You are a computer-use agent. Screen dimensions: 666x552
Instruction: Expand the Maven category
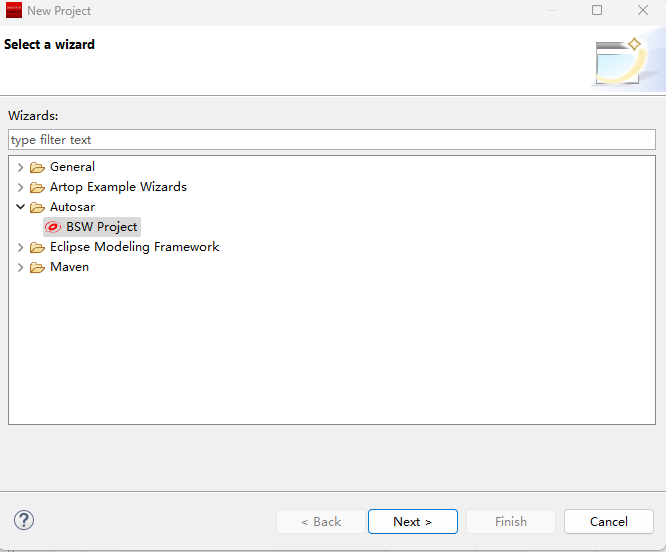pos(20,267)
